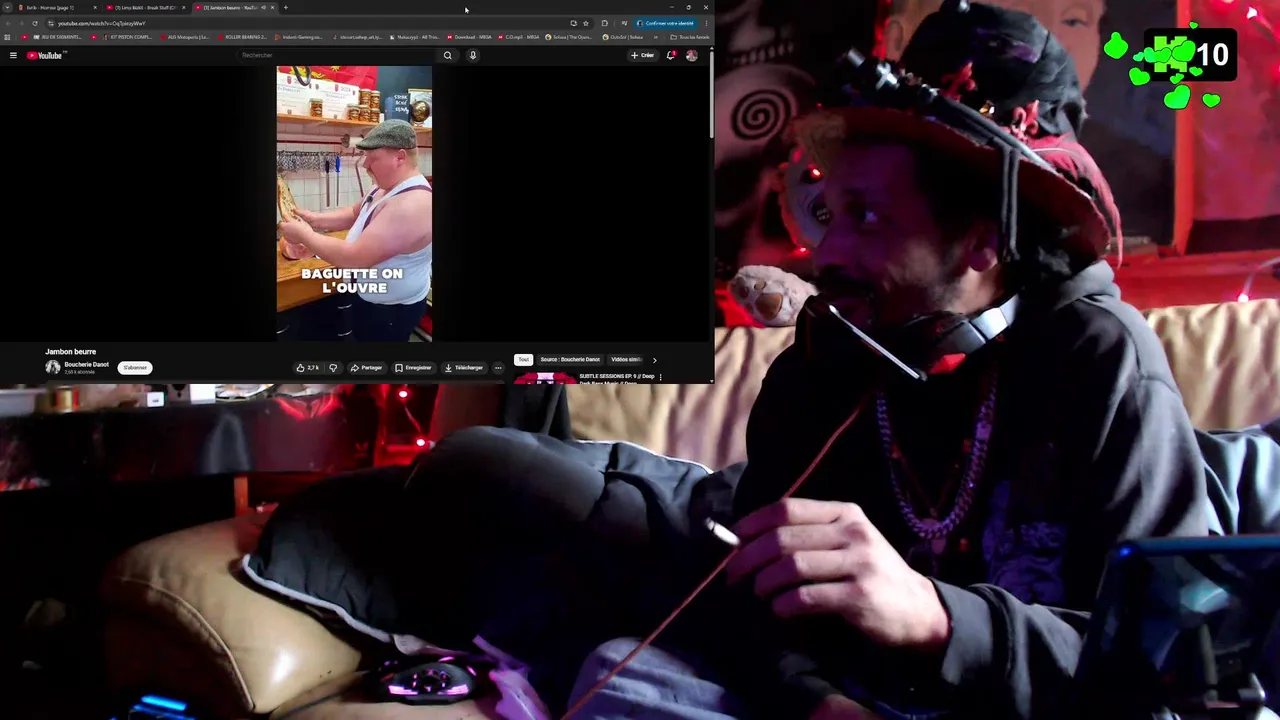1280x720 pixels.
Task: Like the Jambon beurre video
Action: tap(308, 367)
